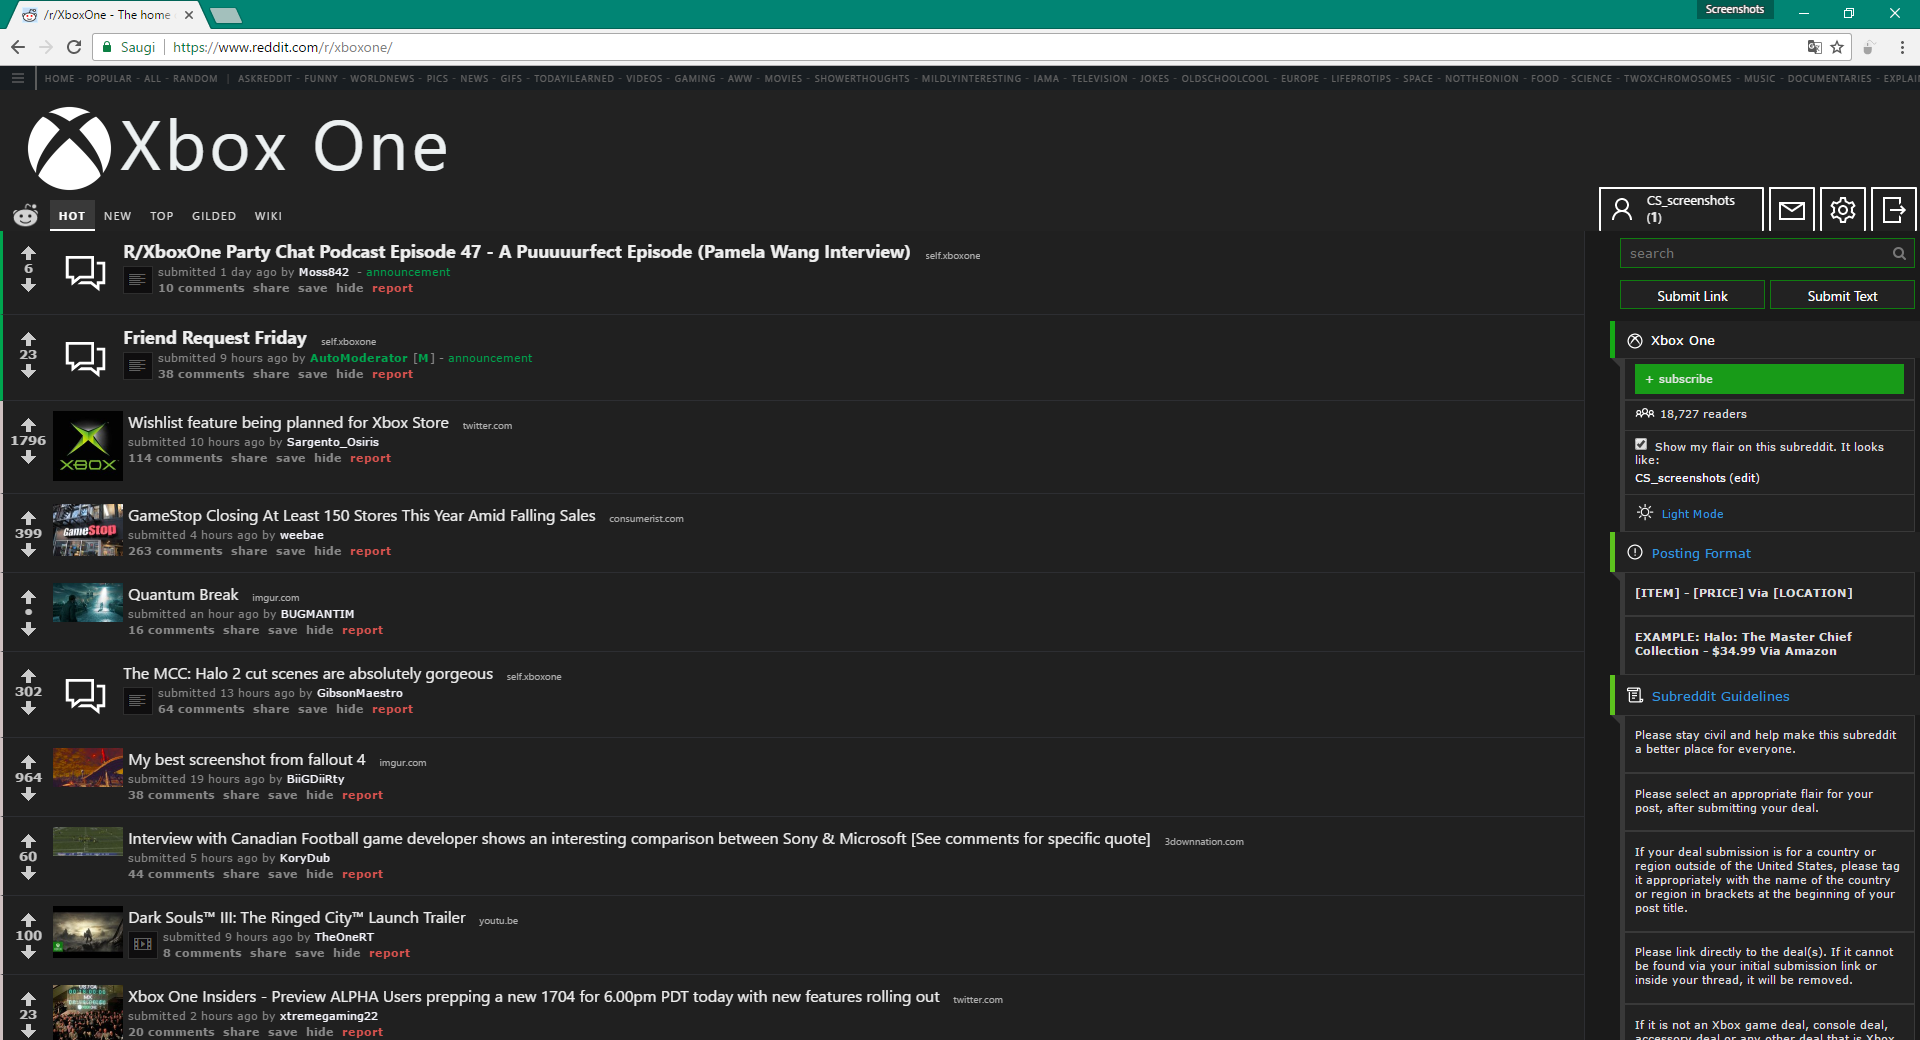Uncheck the show my flair checkbox
This screenshot has height=1040, width=1920.
click(1641, 445)
